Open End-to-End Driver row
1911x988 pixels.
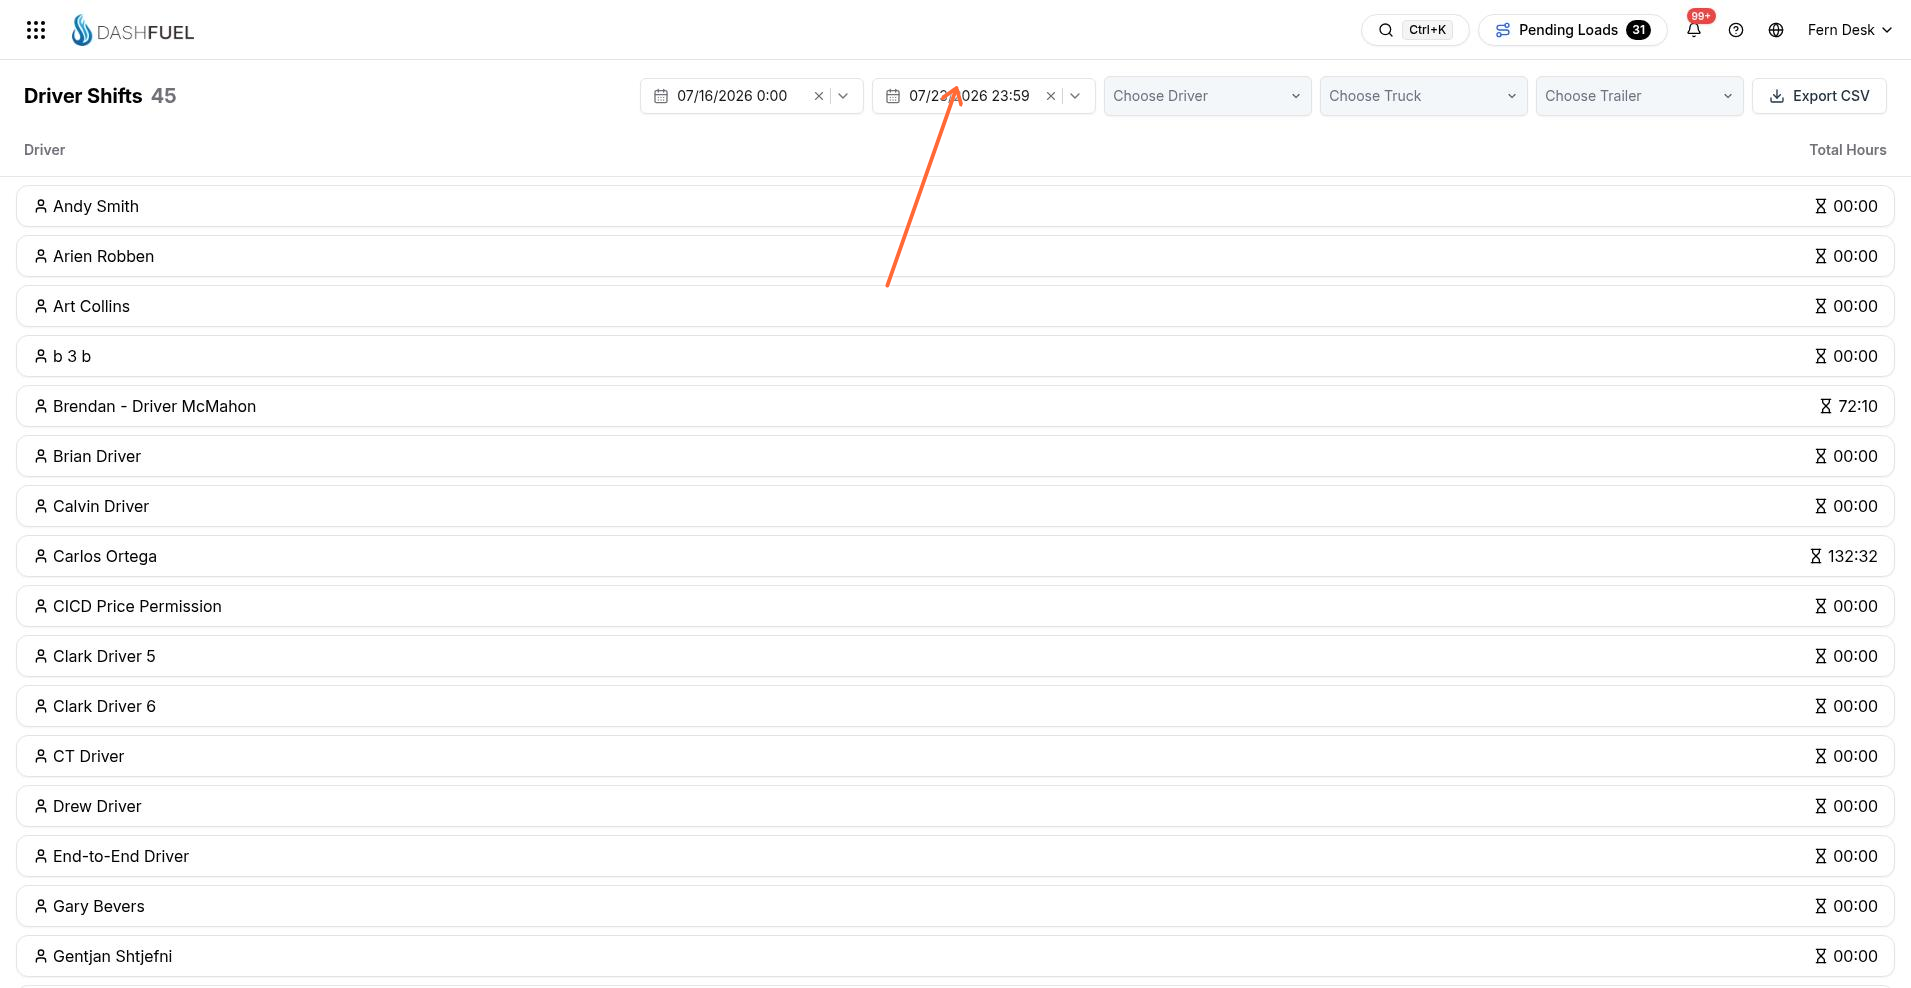(955, 856)
